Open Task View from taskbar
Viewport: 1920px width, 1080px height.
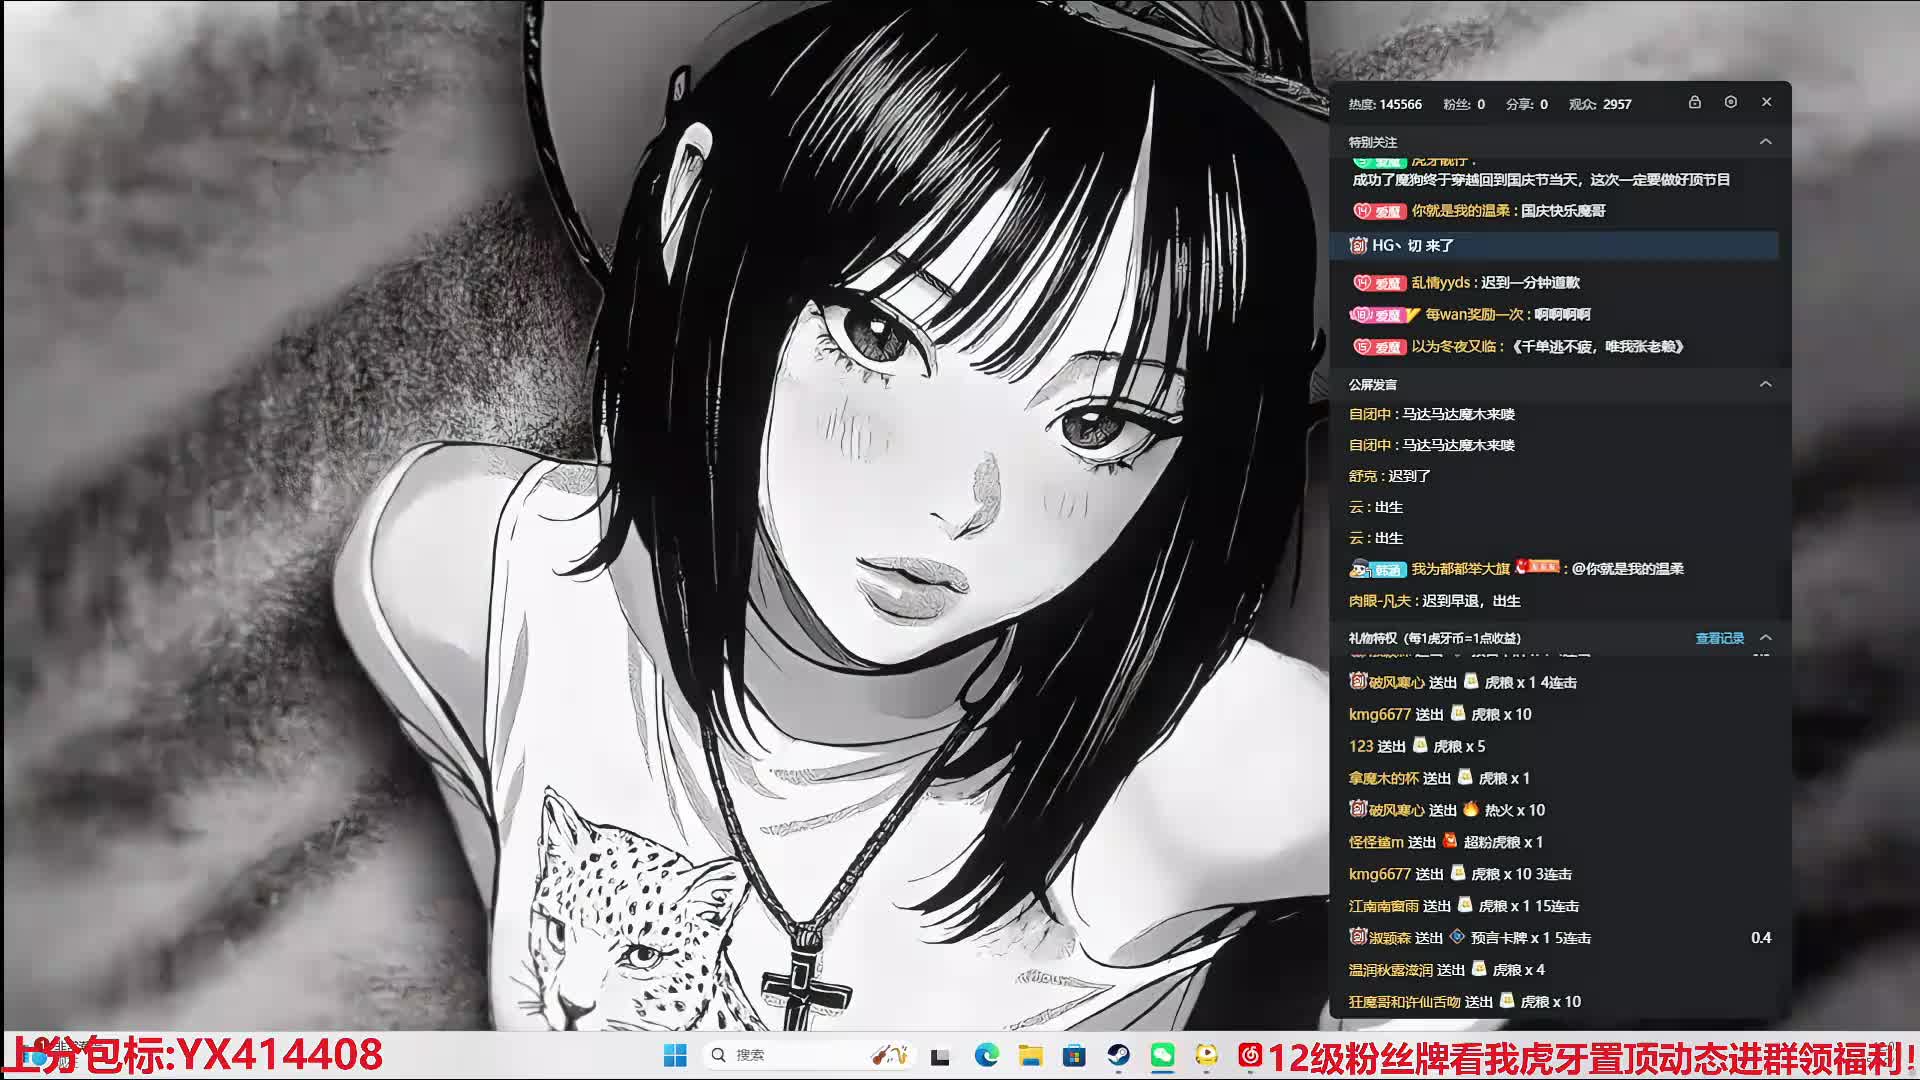[940, 1056]
